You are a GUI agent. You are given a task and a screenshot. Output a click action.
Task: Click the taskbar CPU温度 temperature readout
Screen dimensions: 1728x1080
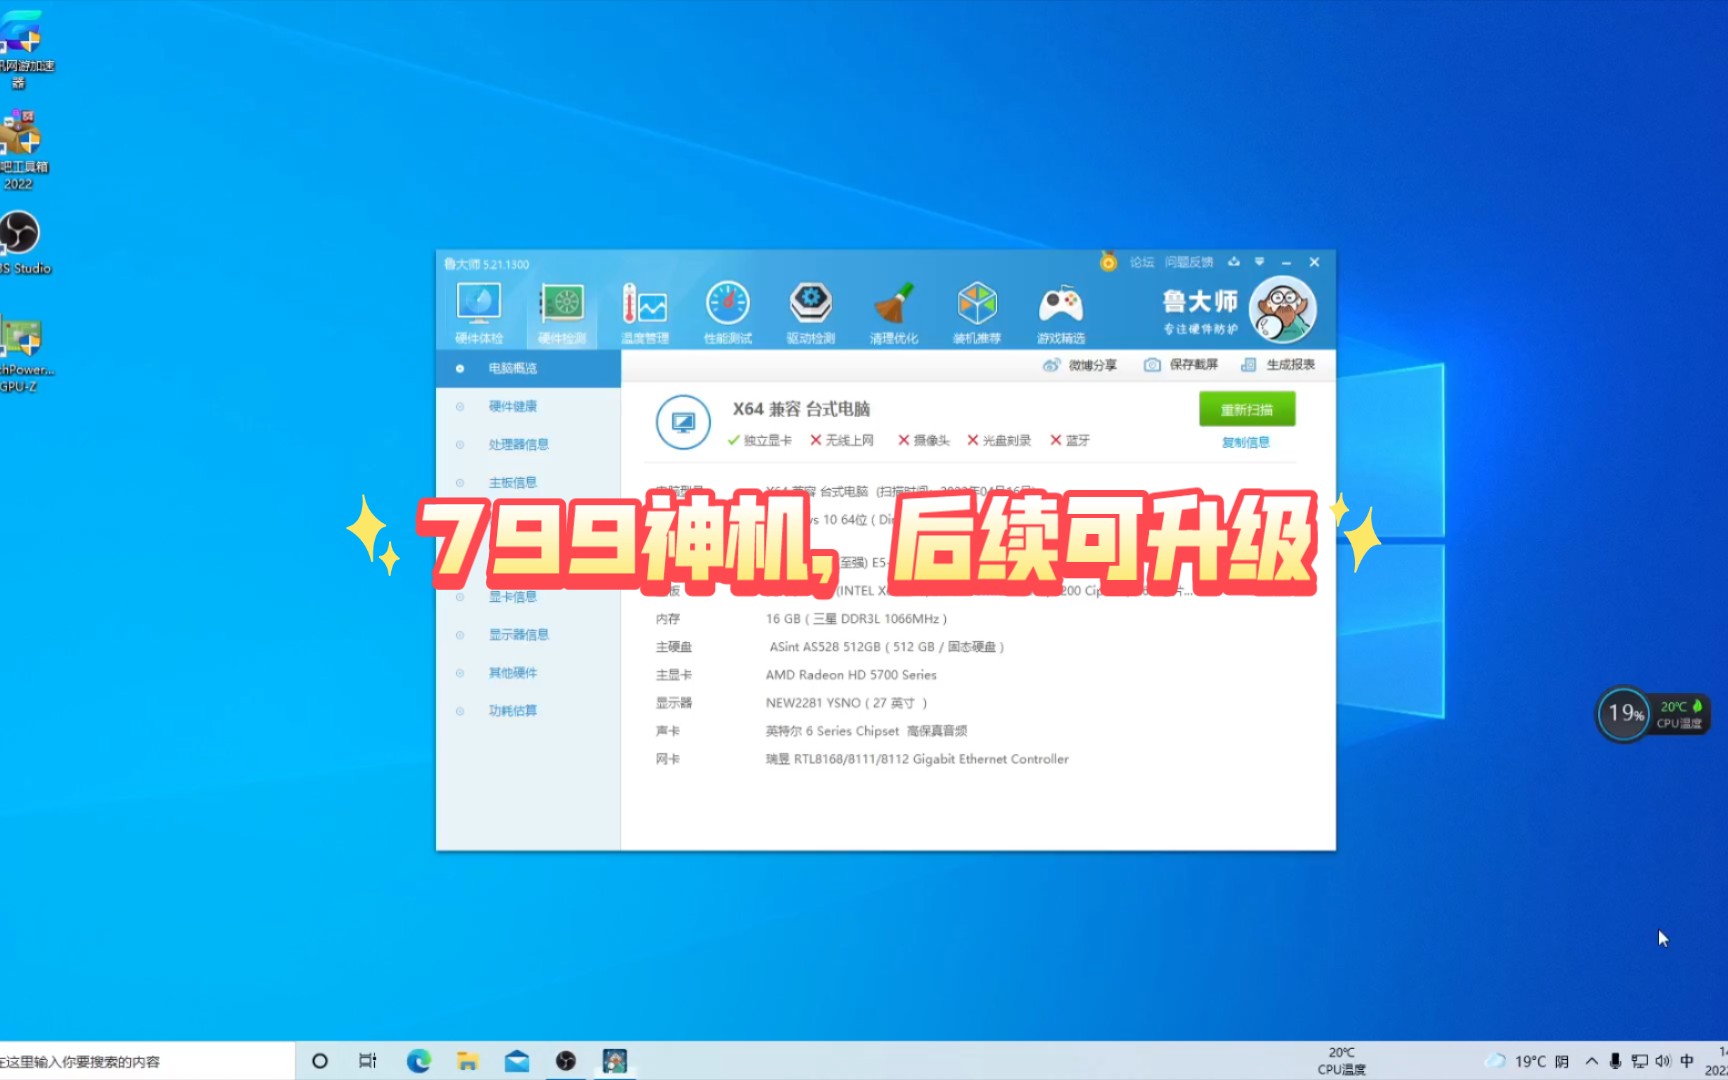[1342, 1061]
